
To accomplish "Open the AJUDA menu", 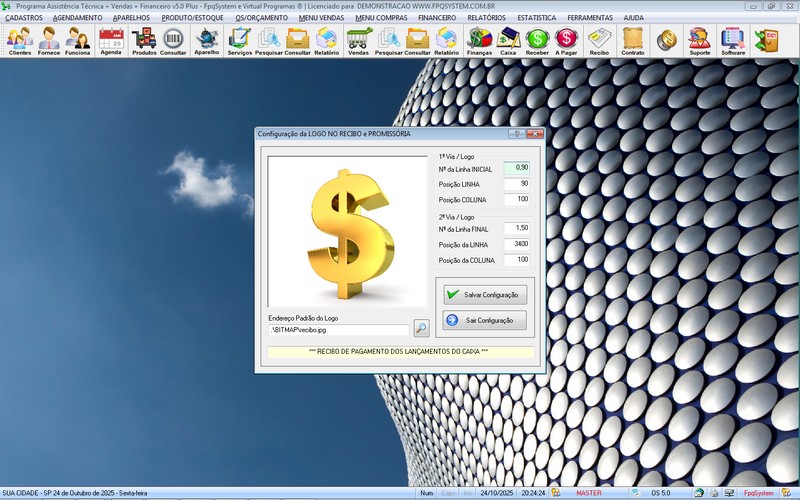I will (x=634, y=17).
